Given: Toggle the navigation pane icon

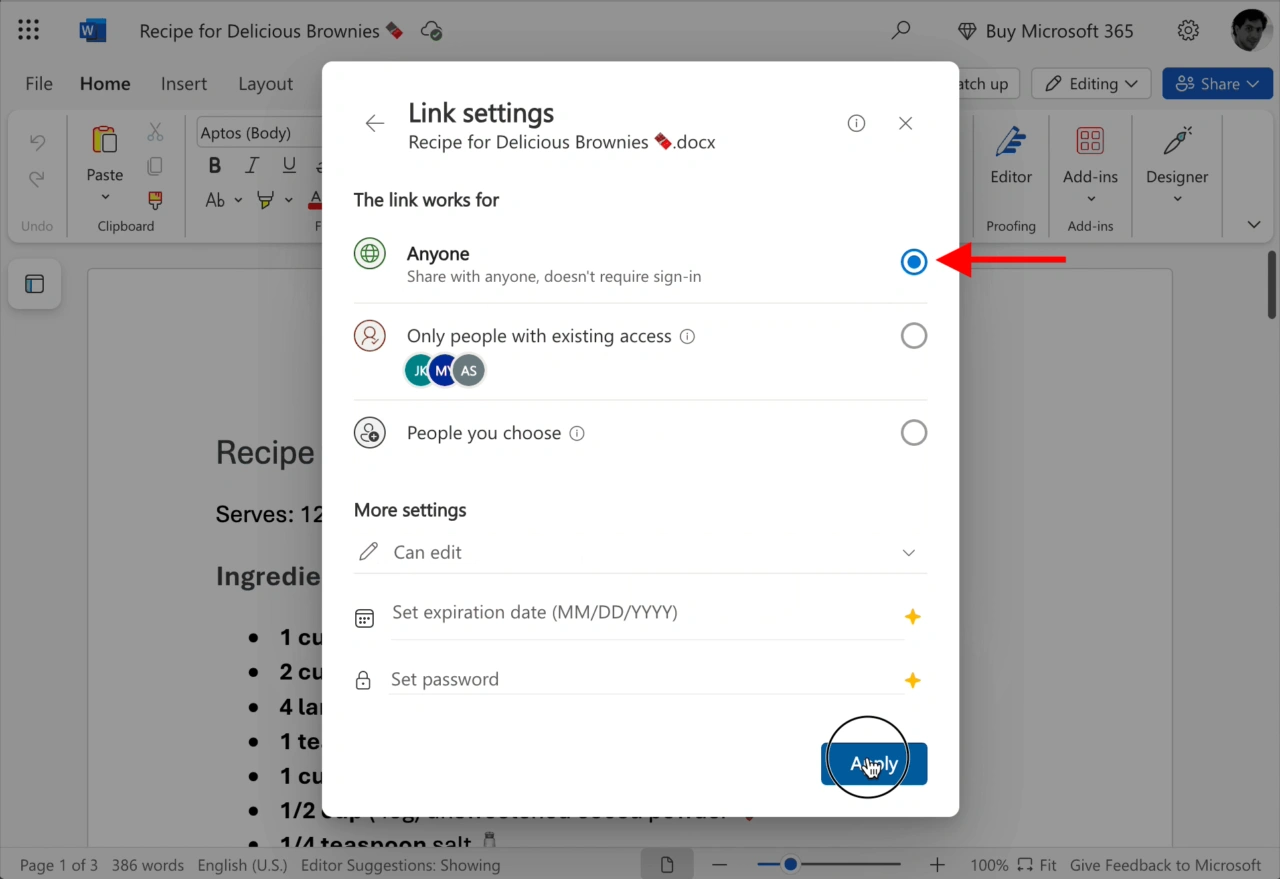Looking at the screenshot, I should tap(35, 284).
